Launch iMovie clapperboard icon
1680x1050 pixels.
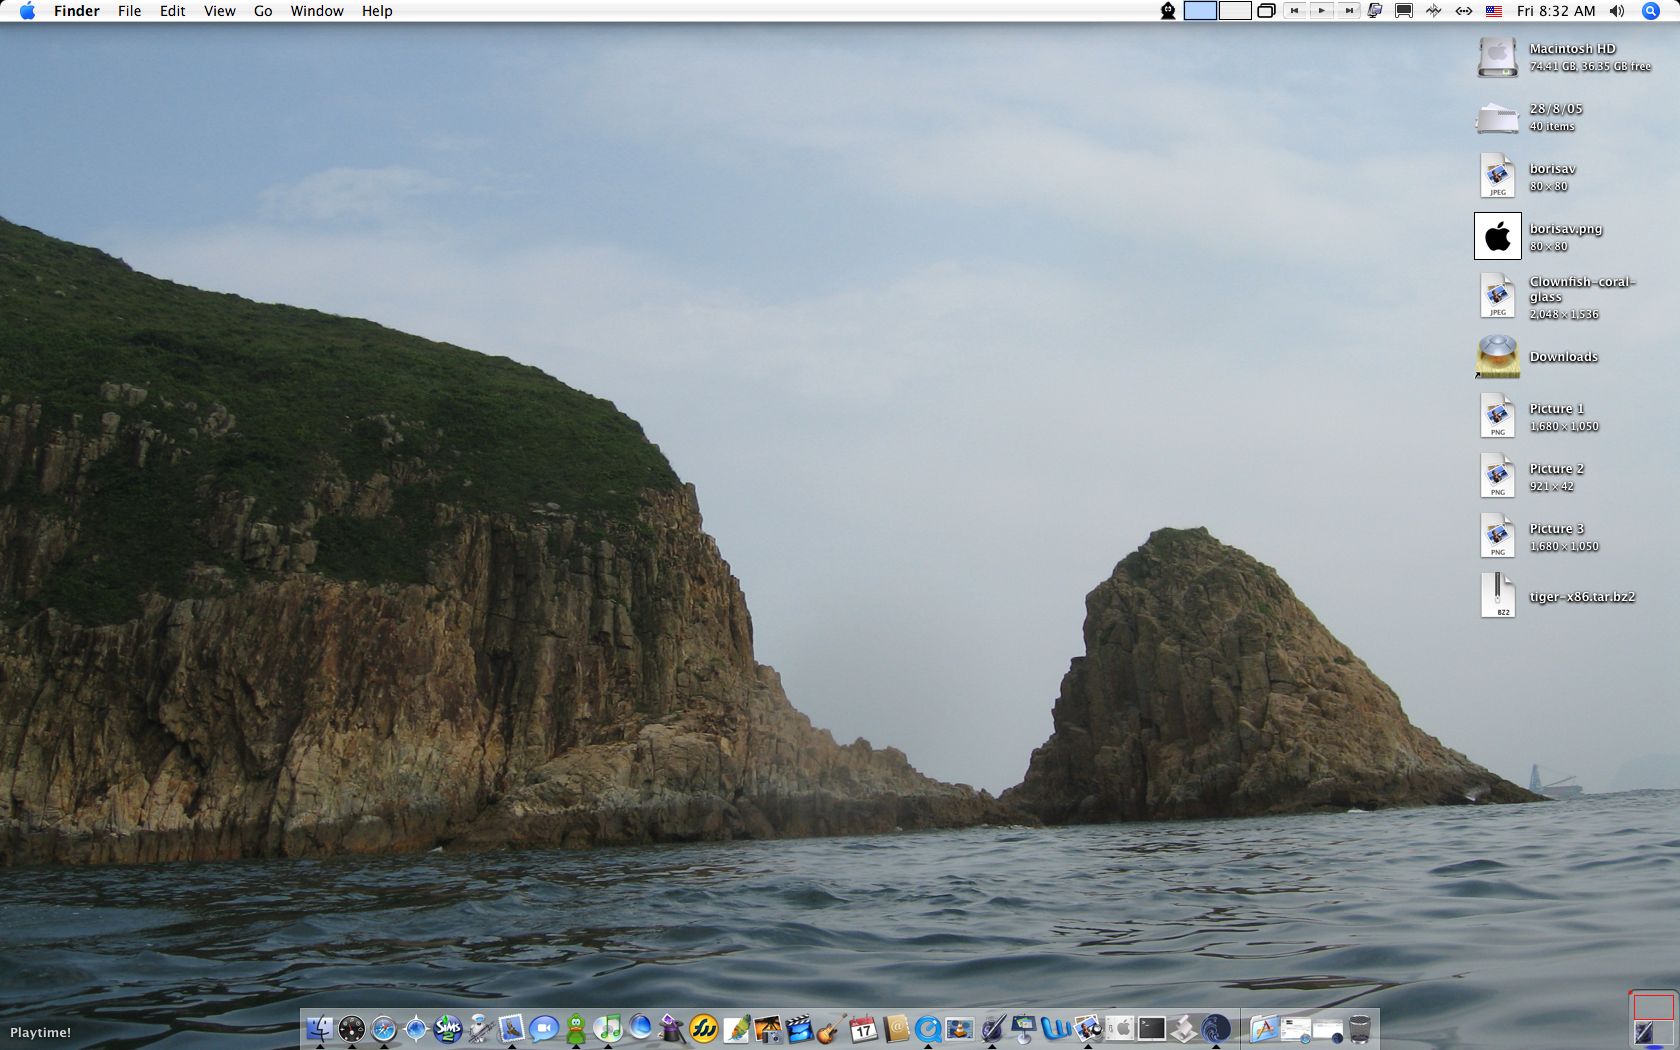[799, 1028]
